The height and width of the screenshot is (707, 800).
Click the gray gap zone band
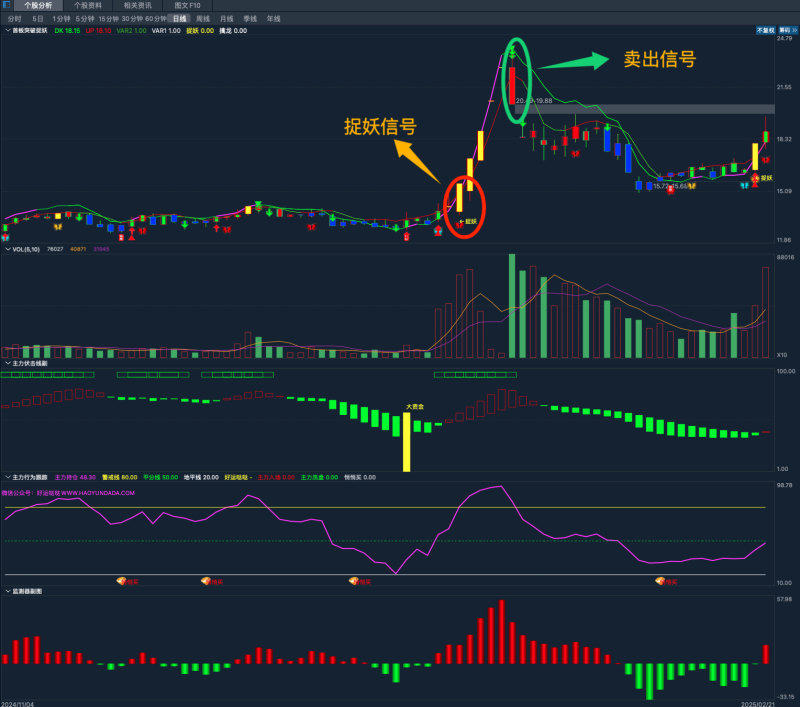pos(645,109)
